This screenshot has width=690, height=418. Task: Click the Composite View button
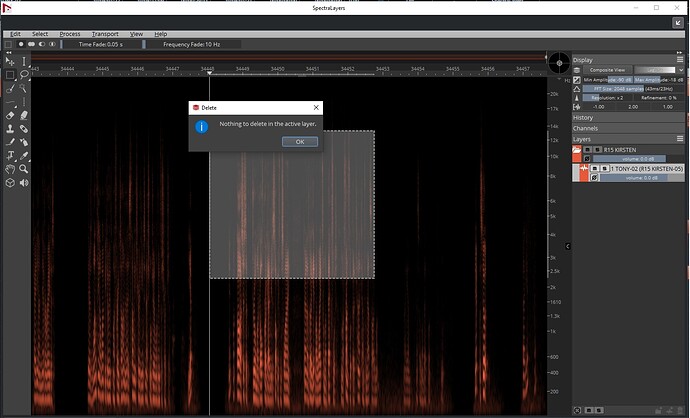click(608, 70)
